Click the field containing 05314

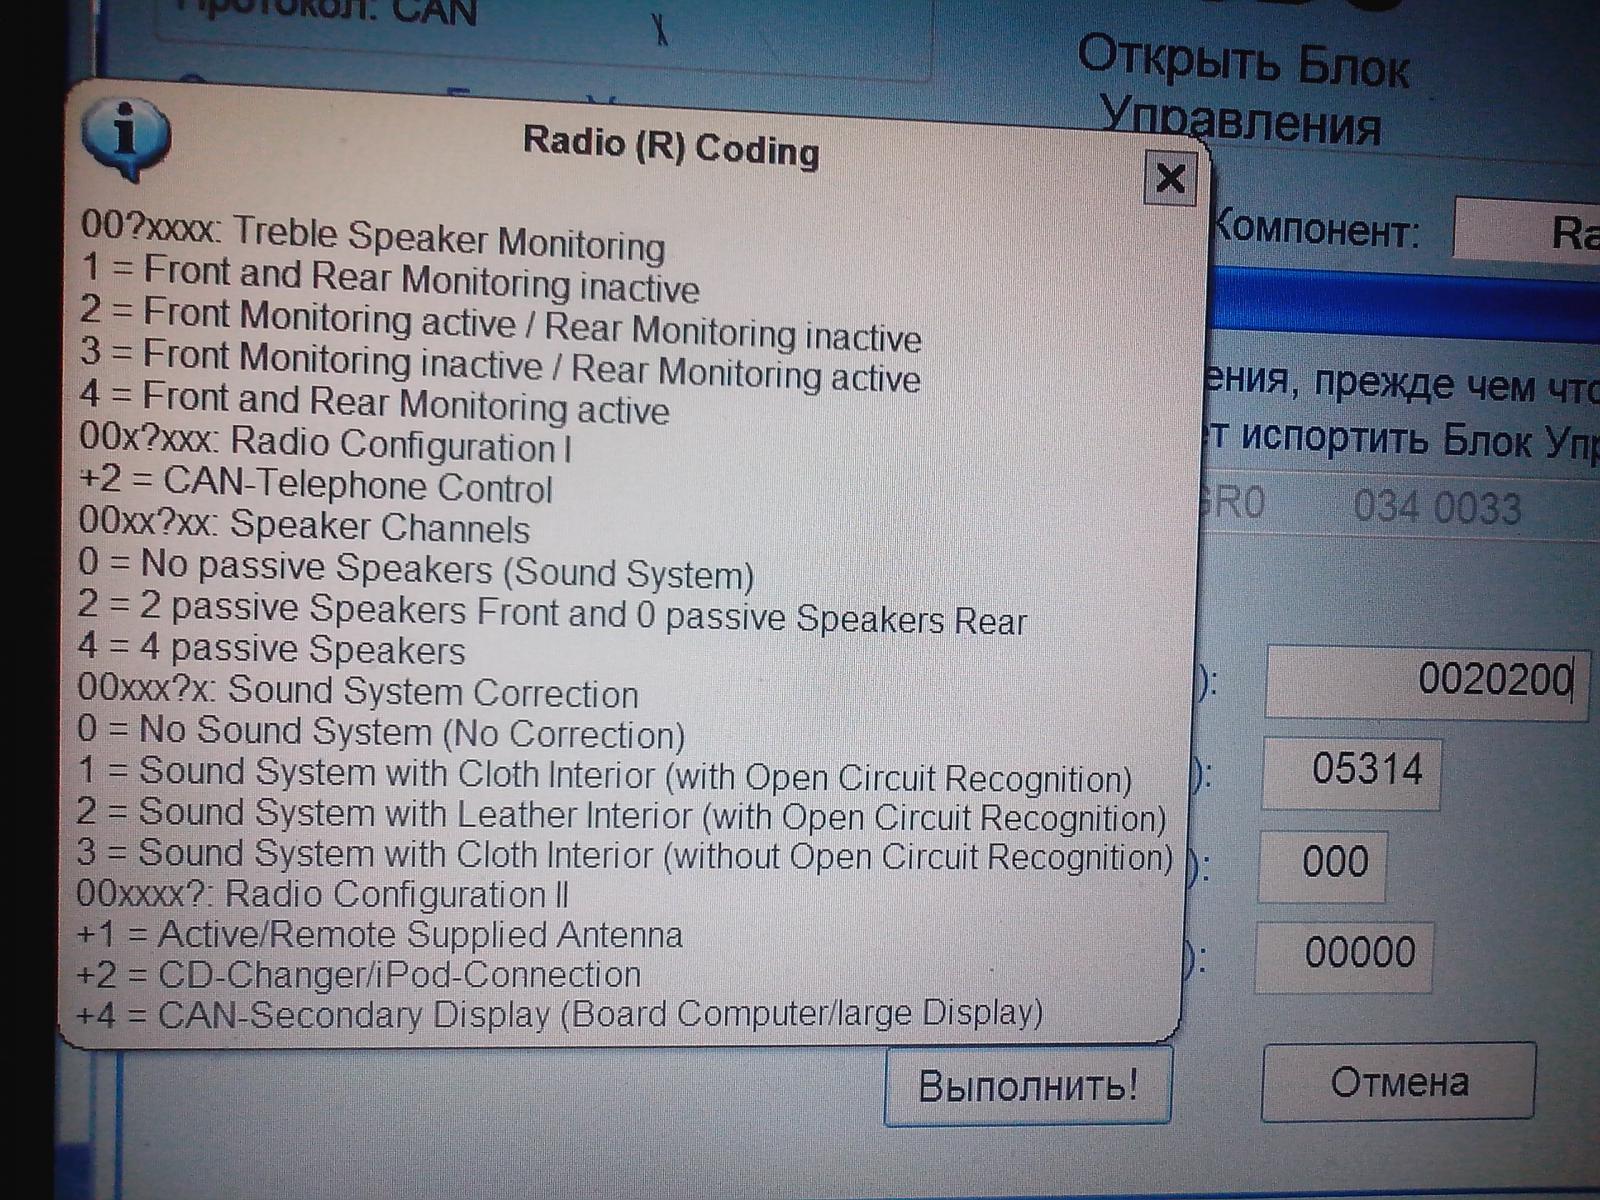click(1352, 772)
